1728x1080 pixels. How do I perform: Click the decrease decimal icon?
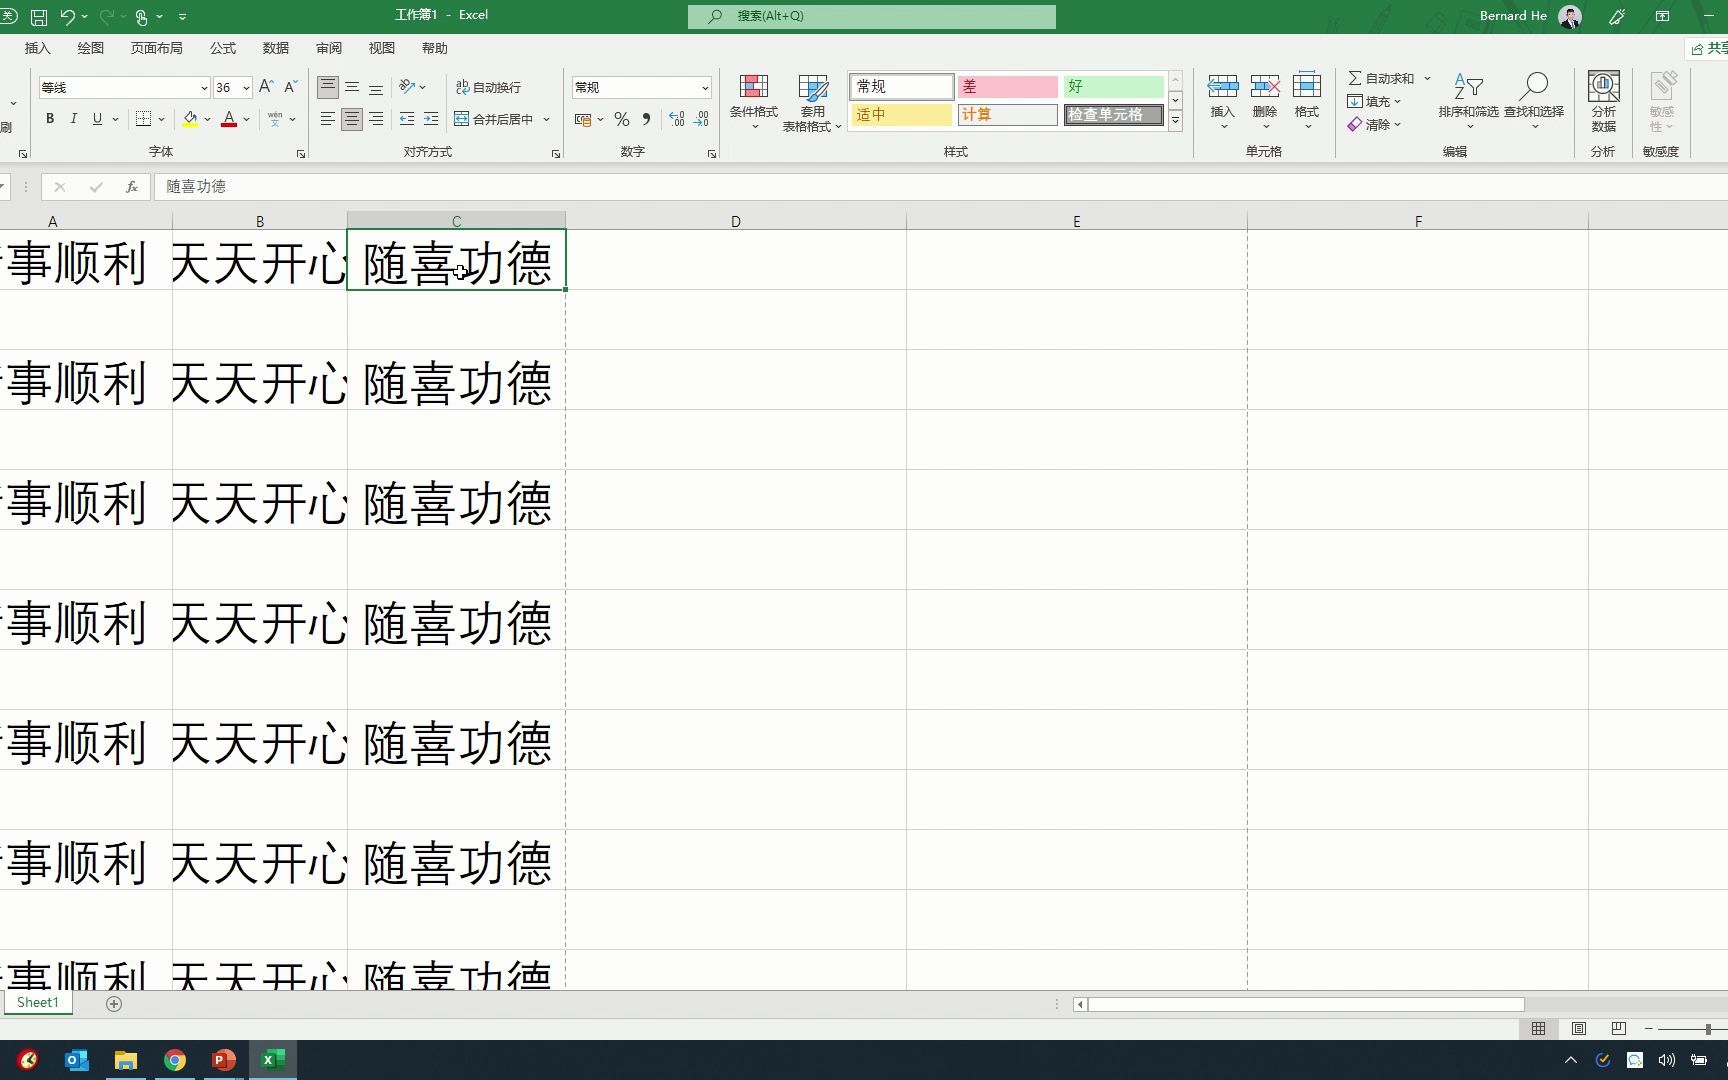(x=702, y=119)
